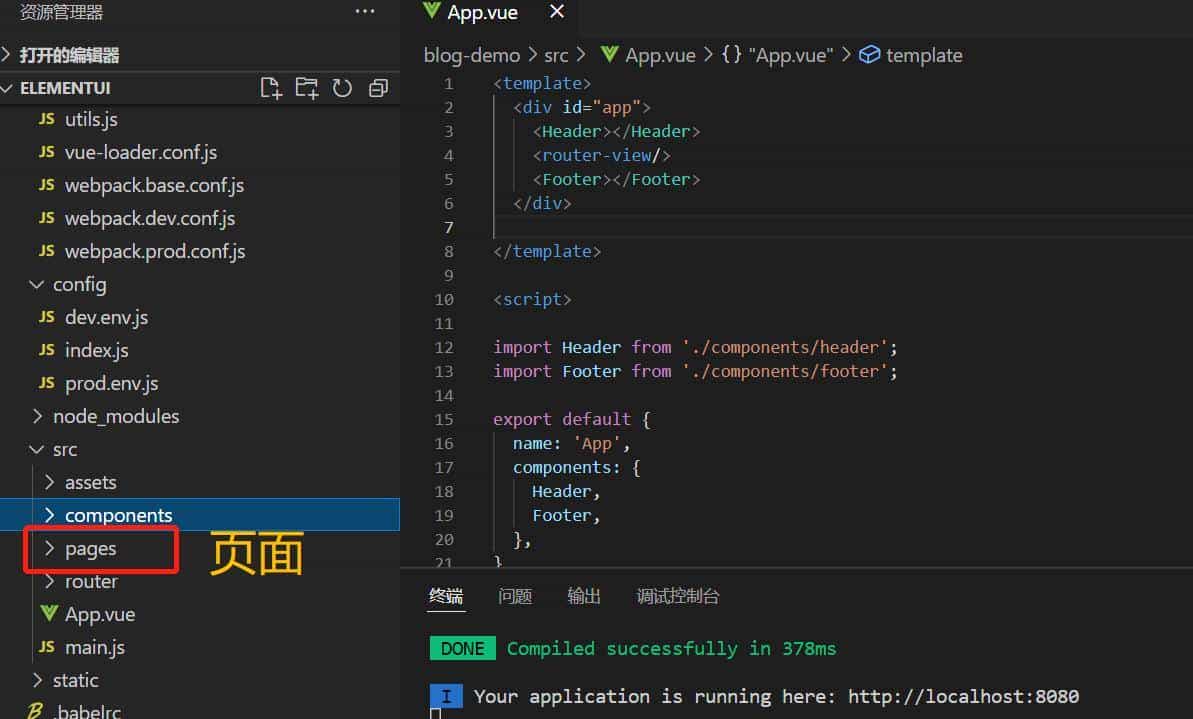Expand the pages folder
This screenshot has width=1193, height=719.
90,548
